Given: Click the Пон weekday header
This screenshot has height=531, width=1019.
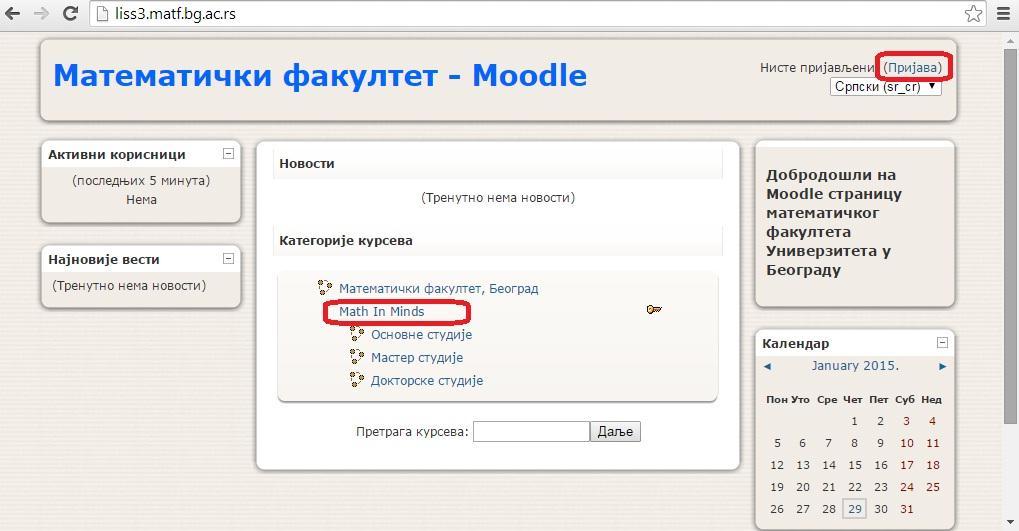Looking at the screenshot, I should coord(777,400).
